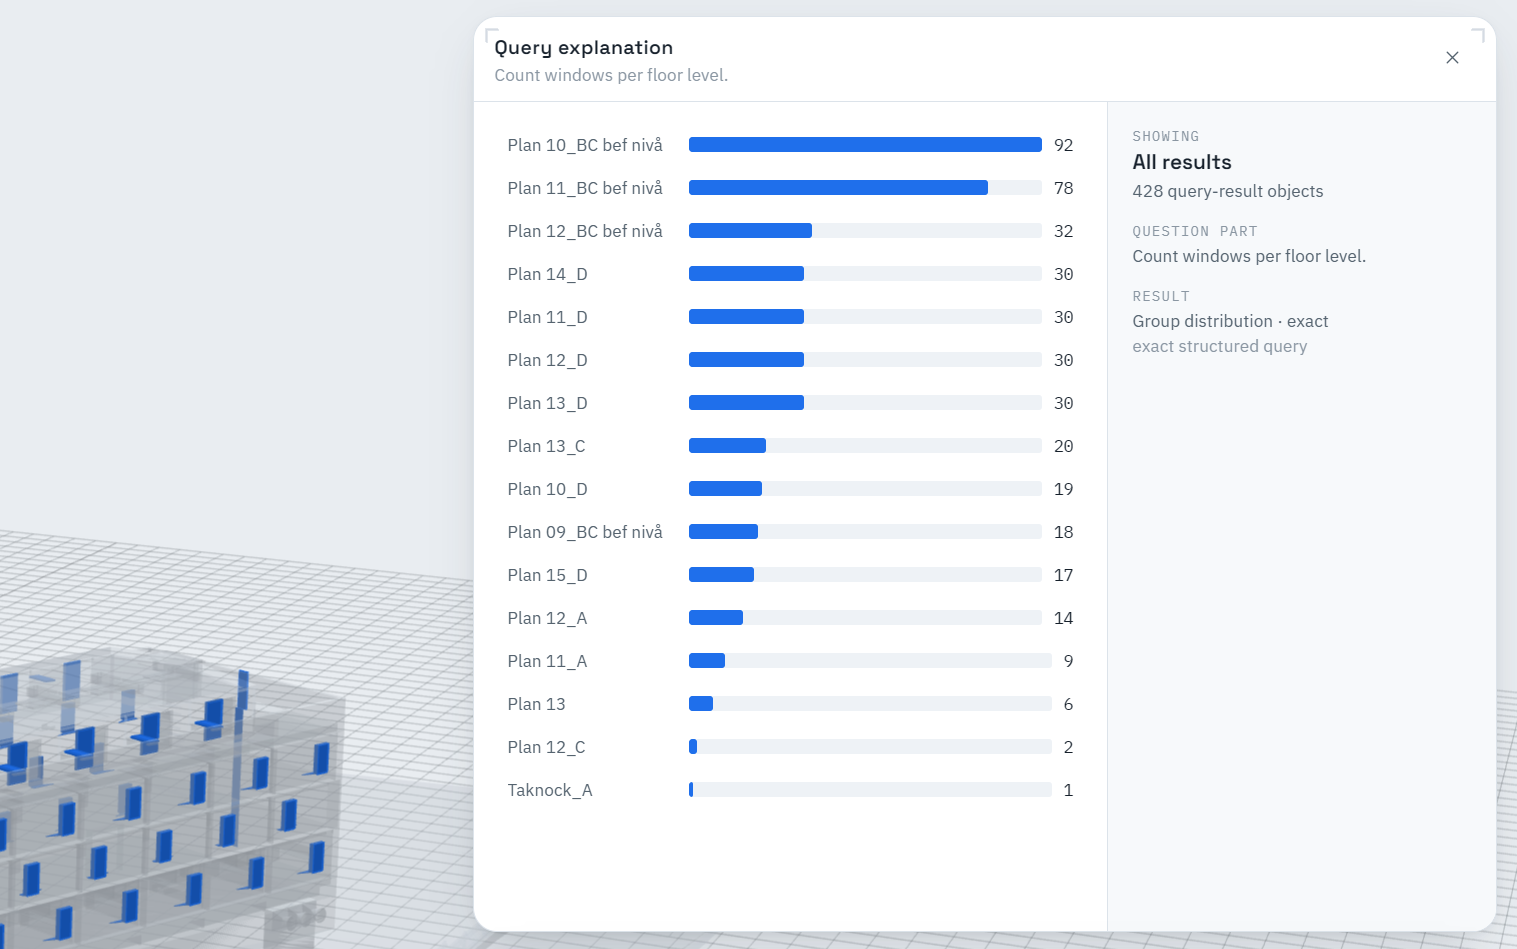Click the bar for Plan 09_BC bef nivå
This screenshot has height=949, width=1517.
865,532
